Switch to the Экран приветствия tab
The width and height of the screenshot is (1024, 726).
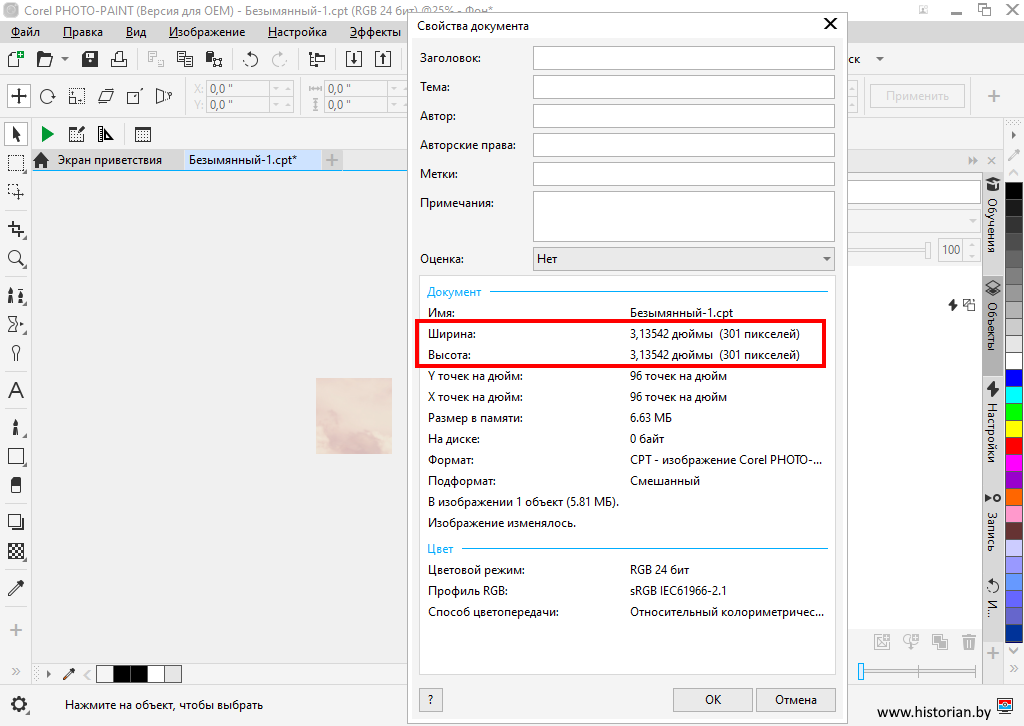tap(108, 160)
